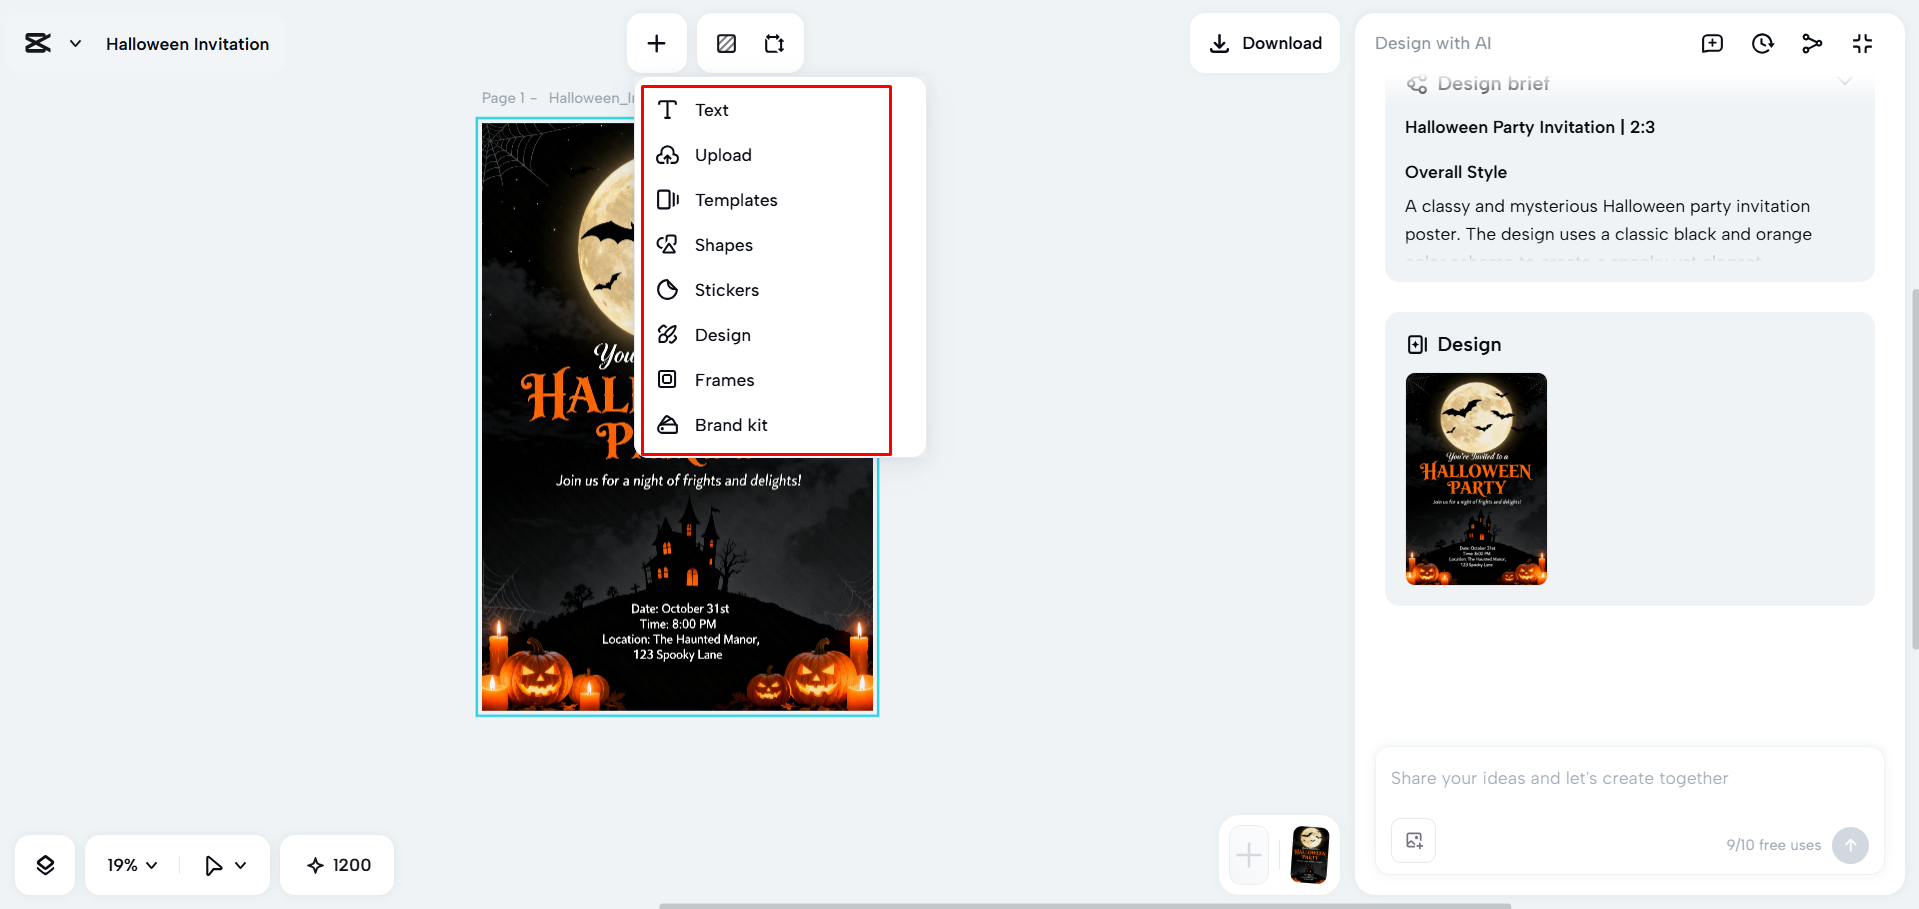Open version history in the AI panel
Screen dimensions: 1919x909
click(1762, 43)
